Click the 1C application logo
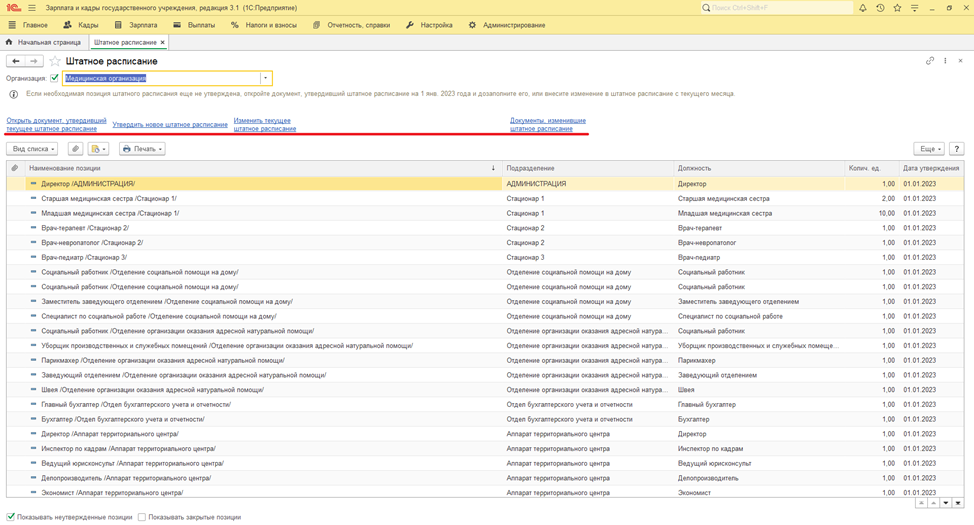This screenshot has width=974, height=525. 13,8
